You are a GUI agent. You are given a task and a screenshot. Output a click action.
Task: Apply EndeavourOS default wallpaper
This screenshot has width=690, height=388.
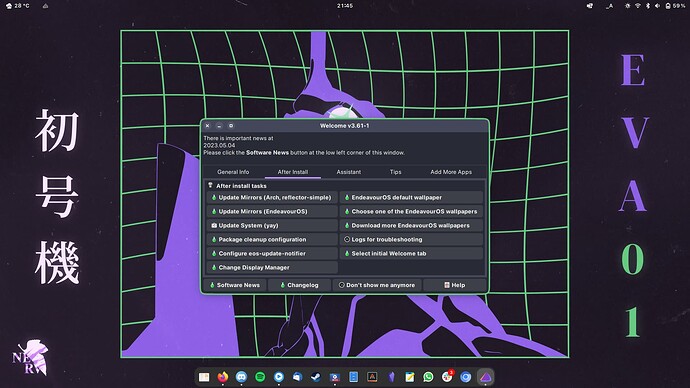pyautogui.click(x=411, y=198)
